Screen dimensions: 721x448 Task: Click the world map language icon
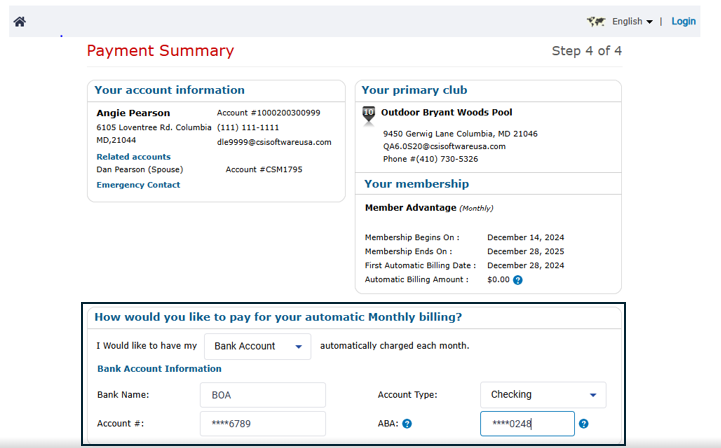click(596, 21)
